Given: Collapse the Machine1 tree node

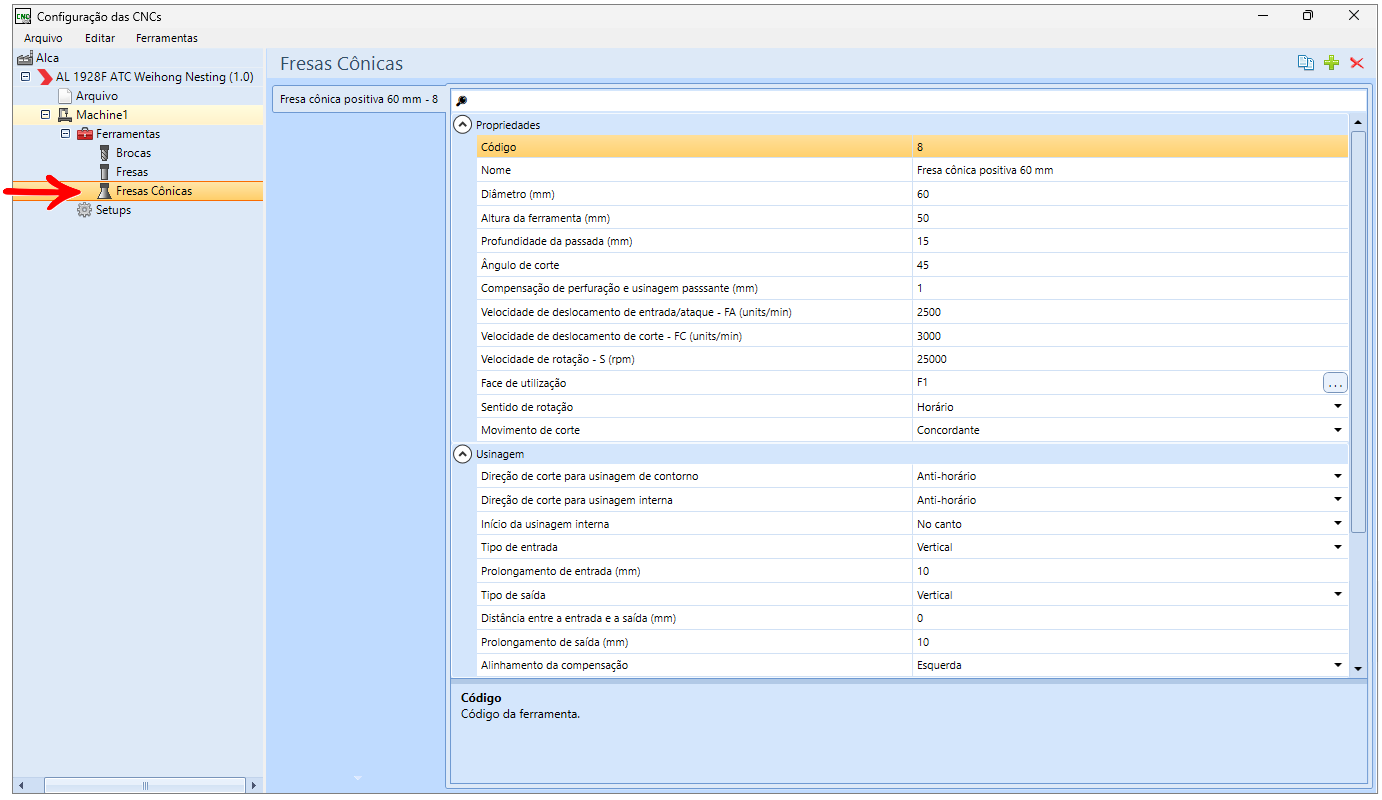Looking at the screenshot, I should [x=45, y=115].
